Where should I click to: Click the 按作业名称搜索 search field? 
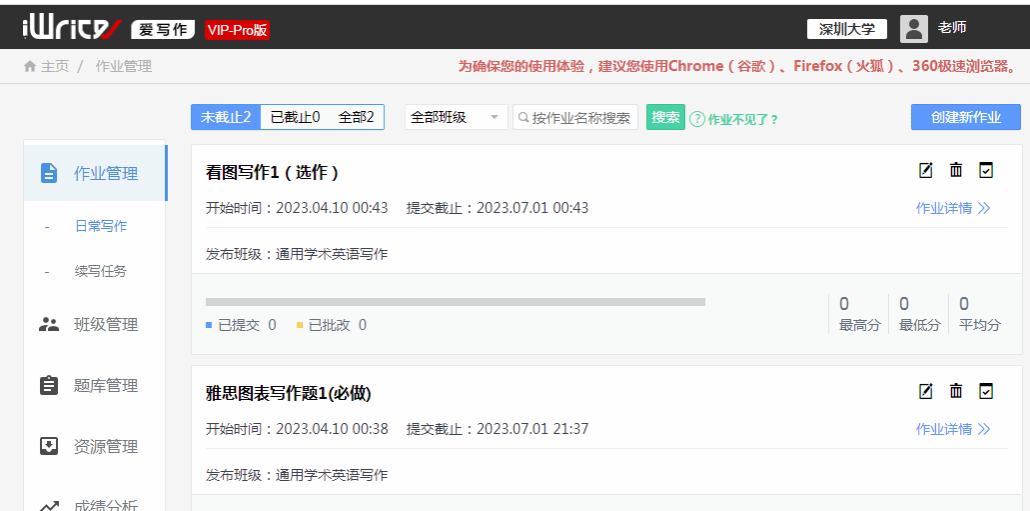tap(580, 117)
